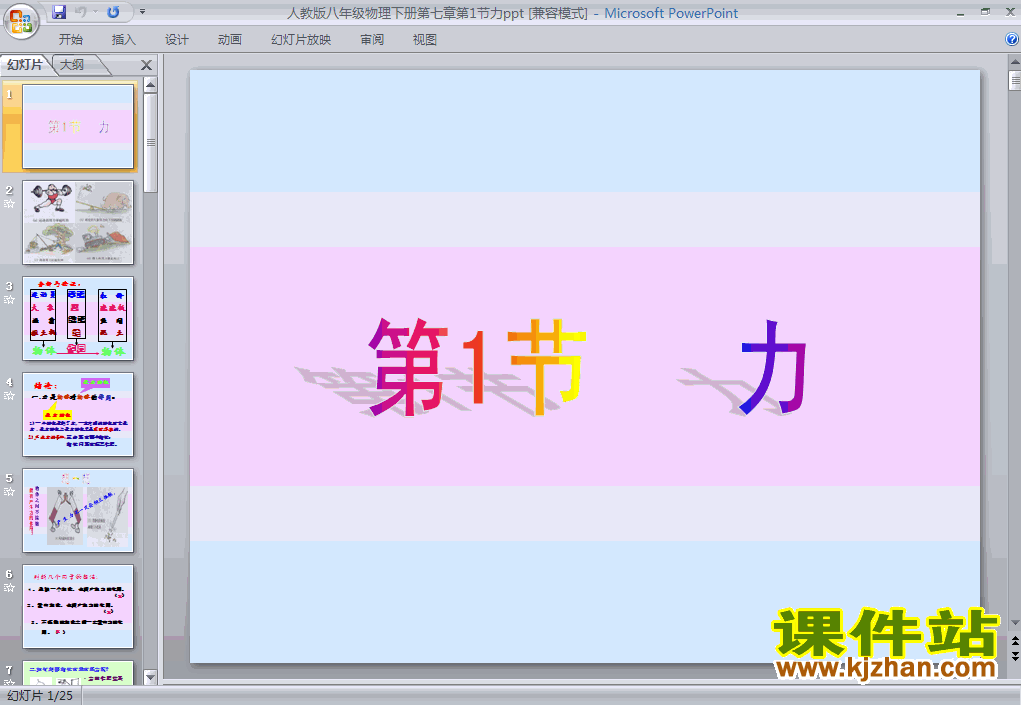Switch to the 大纲 pane tab
Image resolution: width=1021 pixels, height=705 pixels.
point(73,64)
